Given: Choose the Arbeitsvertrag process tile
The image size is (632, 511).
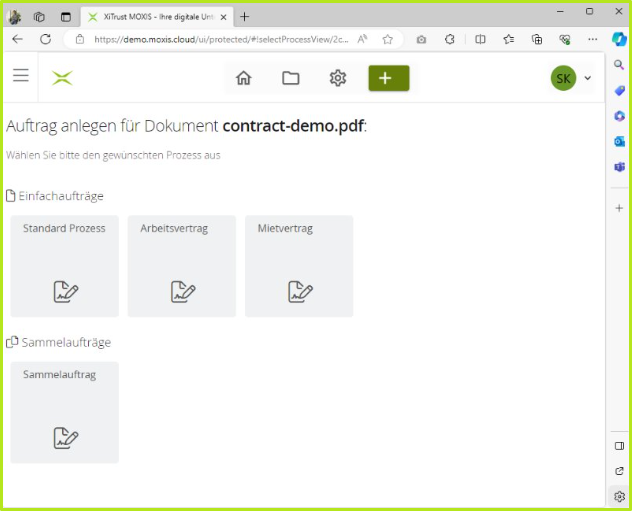Looking at the screenshot, I should pyautogui.click(x=181, y=266).
